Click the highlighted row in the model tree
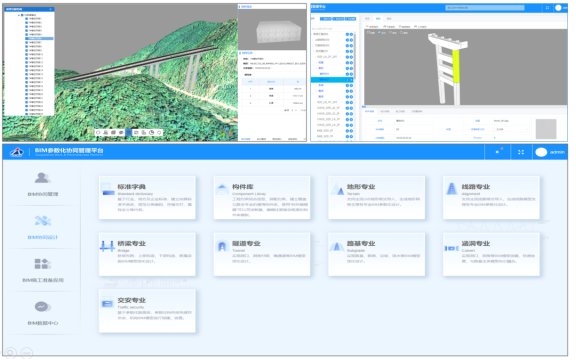Screen dimensions: 576x360 pyautogui.click(x=39, y=38)
